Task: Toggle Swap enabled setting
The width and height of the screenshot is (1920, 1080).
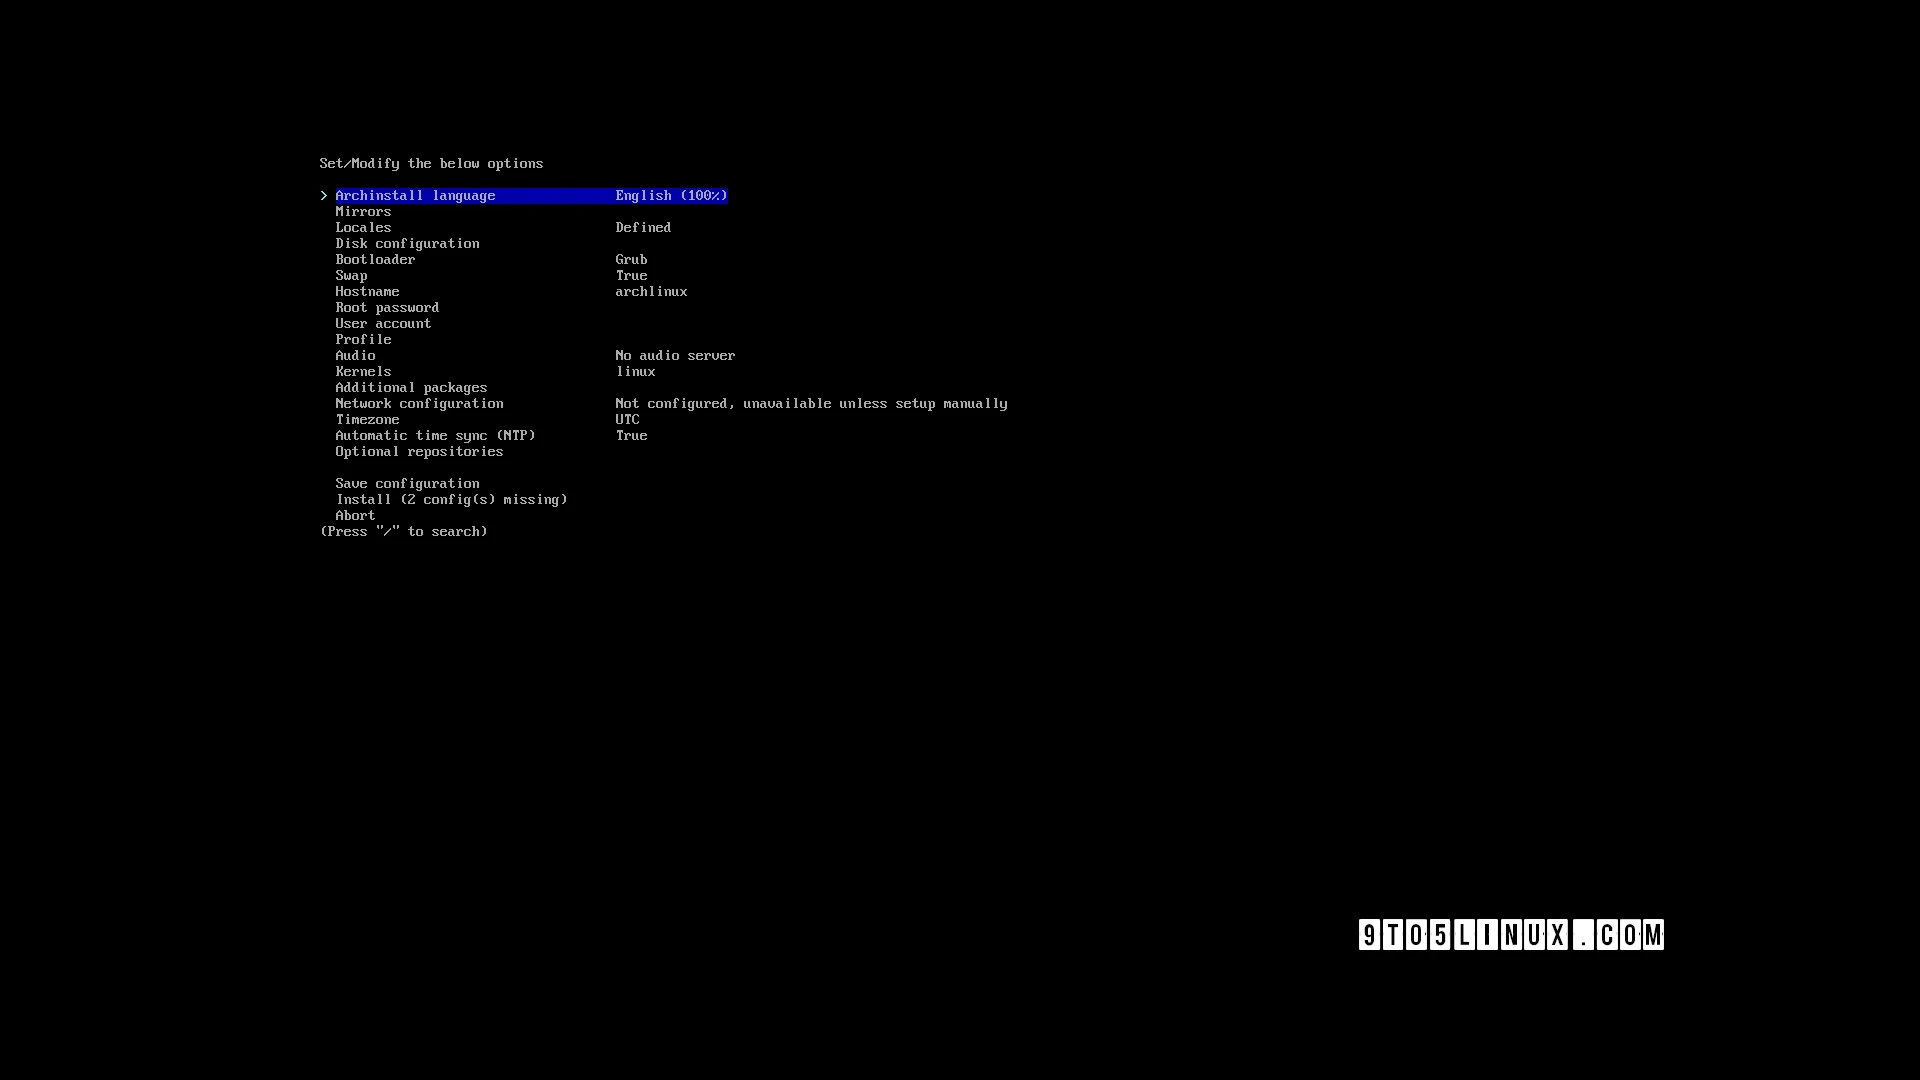Action: 351,274
